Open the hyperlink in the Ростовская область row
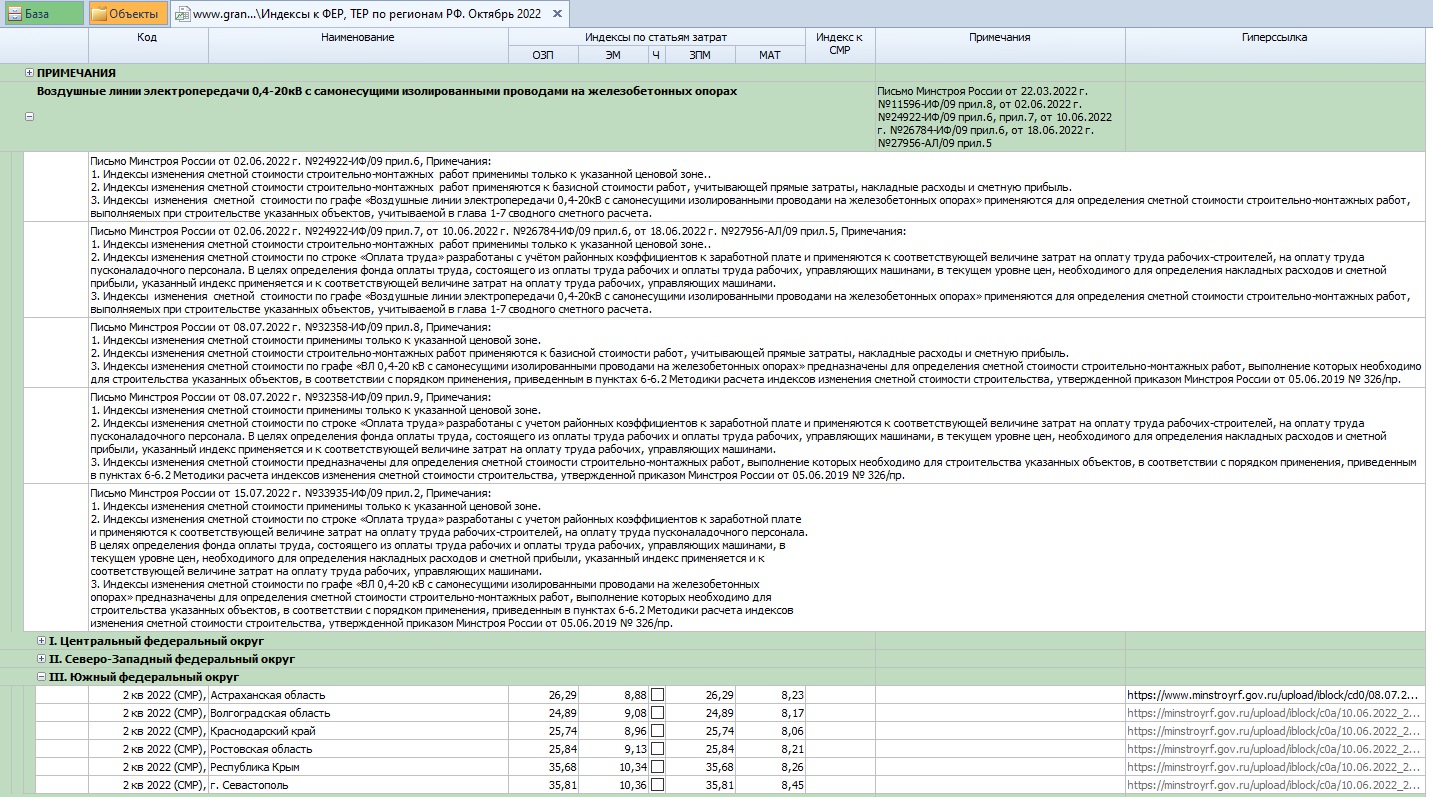 point(1273,749)
